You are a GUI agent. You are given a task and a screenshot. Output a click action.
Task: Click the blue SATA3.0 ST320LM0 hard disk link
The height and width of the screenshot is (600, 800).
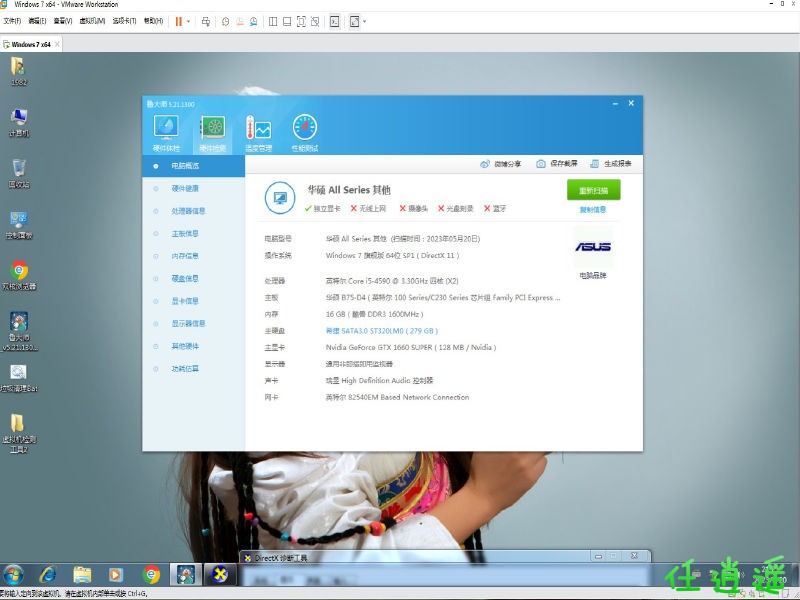click(x=382, y=331)
